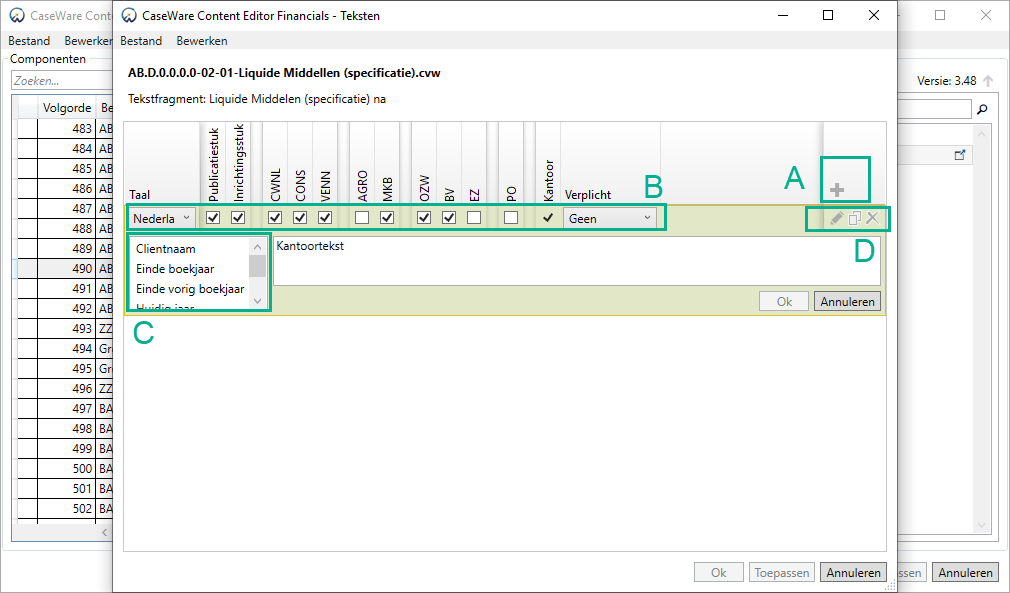Select row 502 in the component list

(65, 508)
